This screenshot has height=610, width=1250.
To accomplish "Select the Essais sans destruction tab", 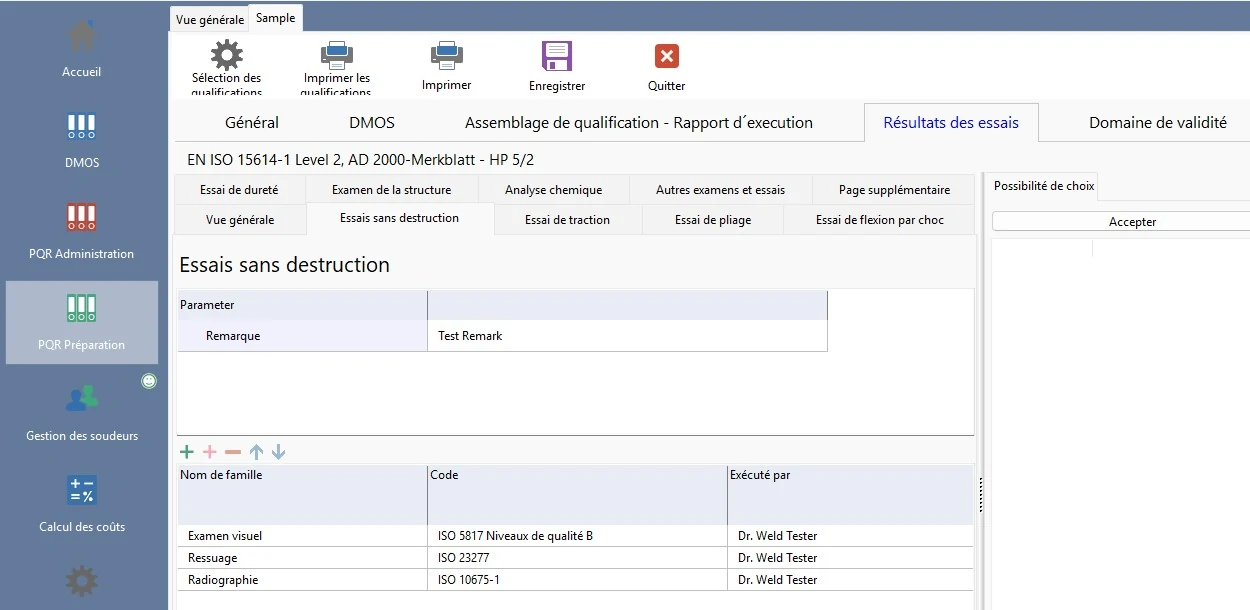I will (400, 218).
